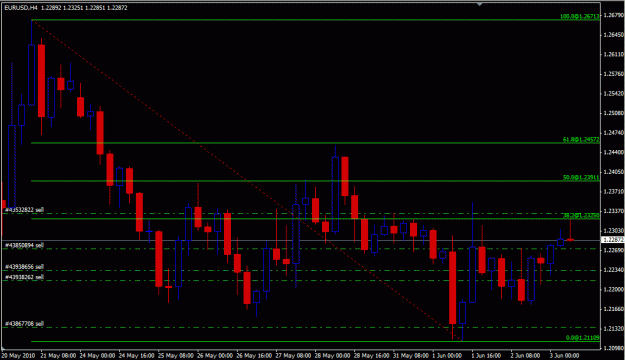Click the 1.22000 price axis value
Screen dimensions: 625x360
click(614, 289)
